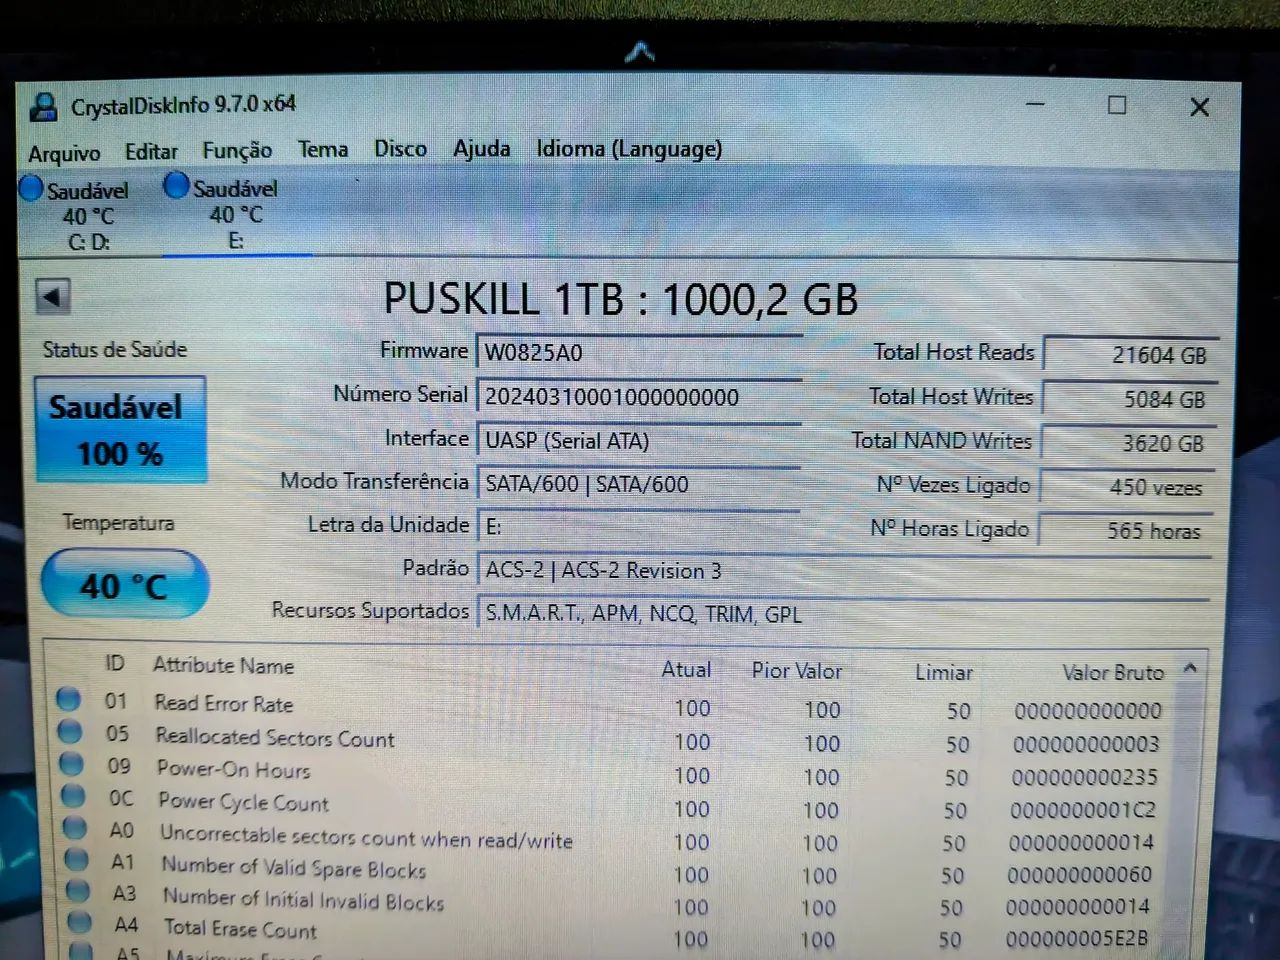1280x960 pixels.
Task: Select the Uncorrectable sectors count when read/write row
Action: click(x=612, y=837)
